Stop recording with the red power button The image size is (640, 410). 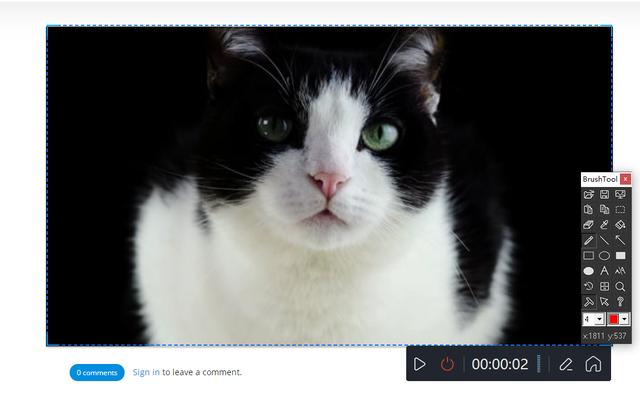(x=447, y=364)
